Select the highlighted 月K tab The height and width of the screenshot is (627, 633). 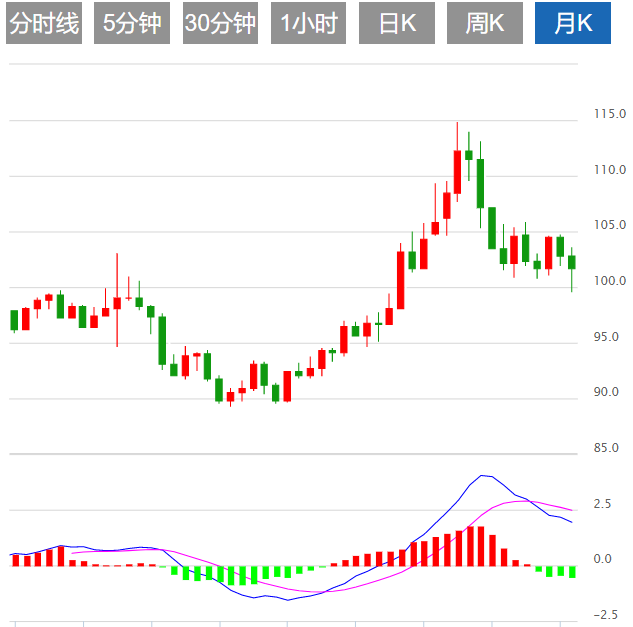tap(572, 23)
